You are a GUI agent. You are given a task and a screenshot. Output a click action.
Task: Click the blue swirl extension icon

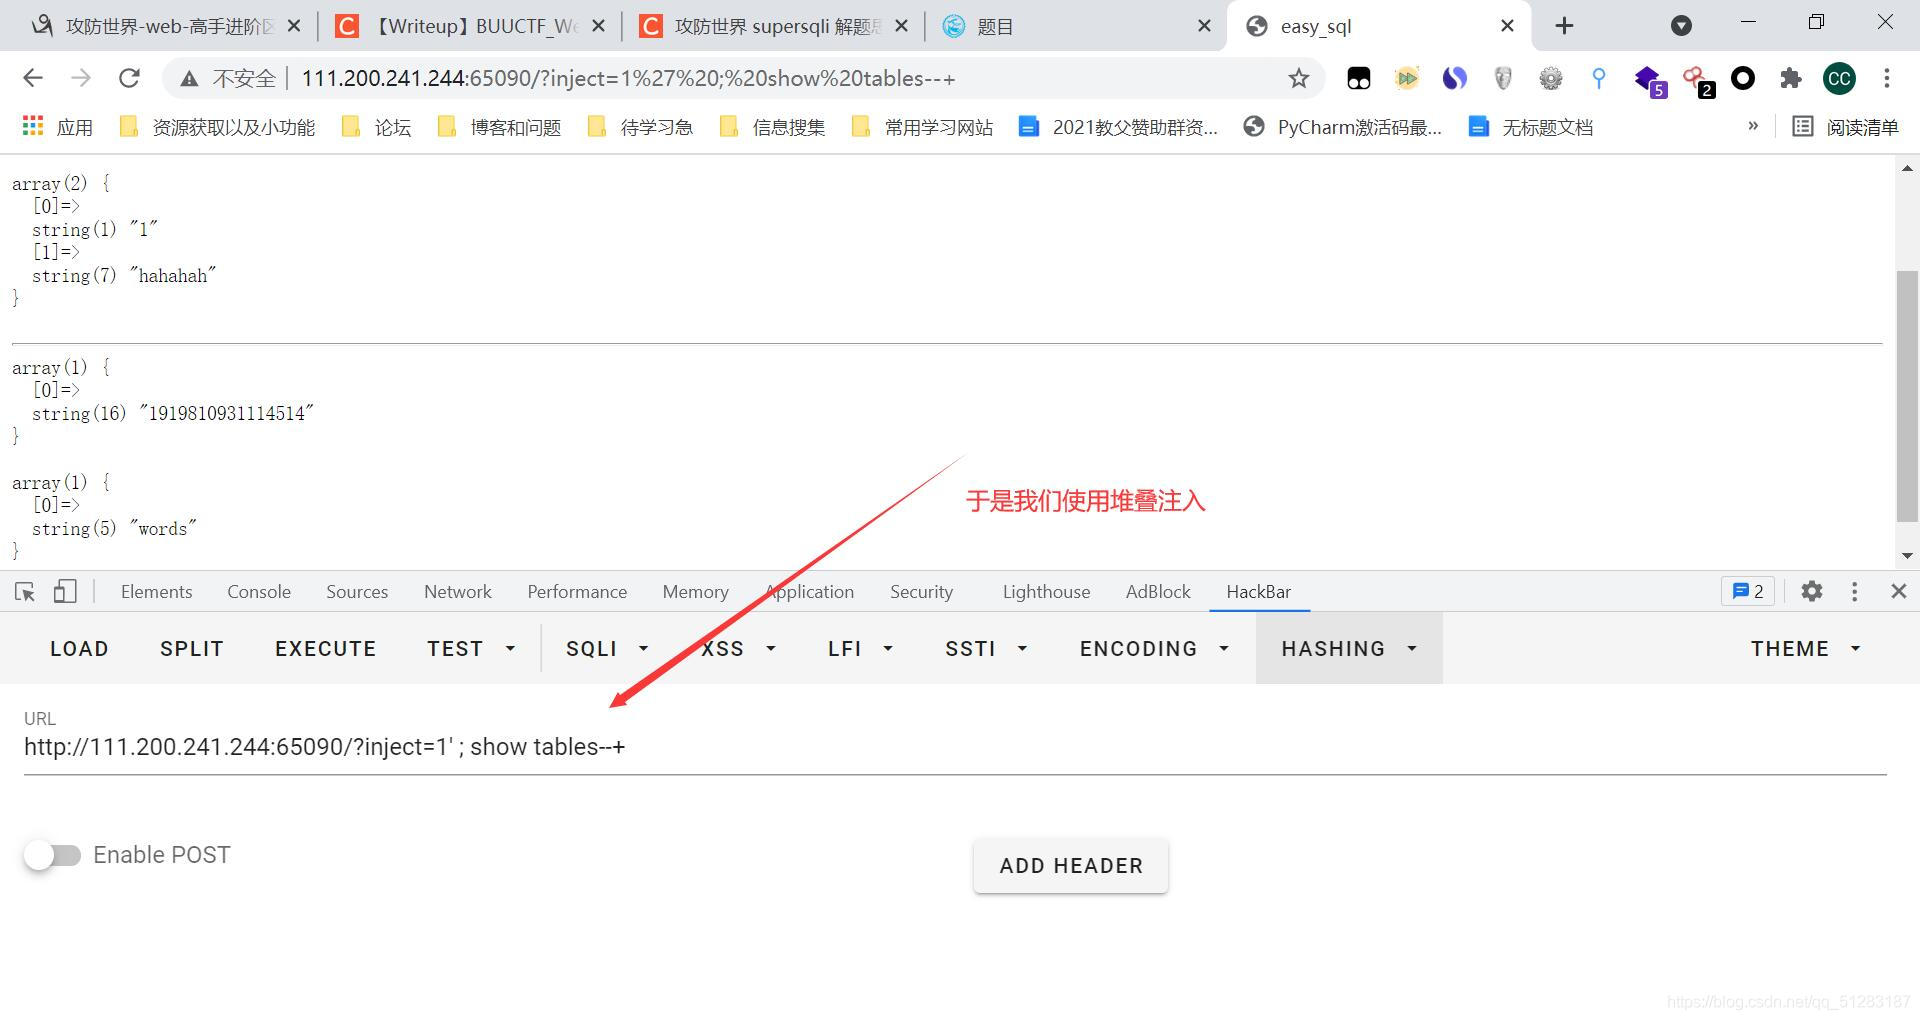(x=1455, y=78)
